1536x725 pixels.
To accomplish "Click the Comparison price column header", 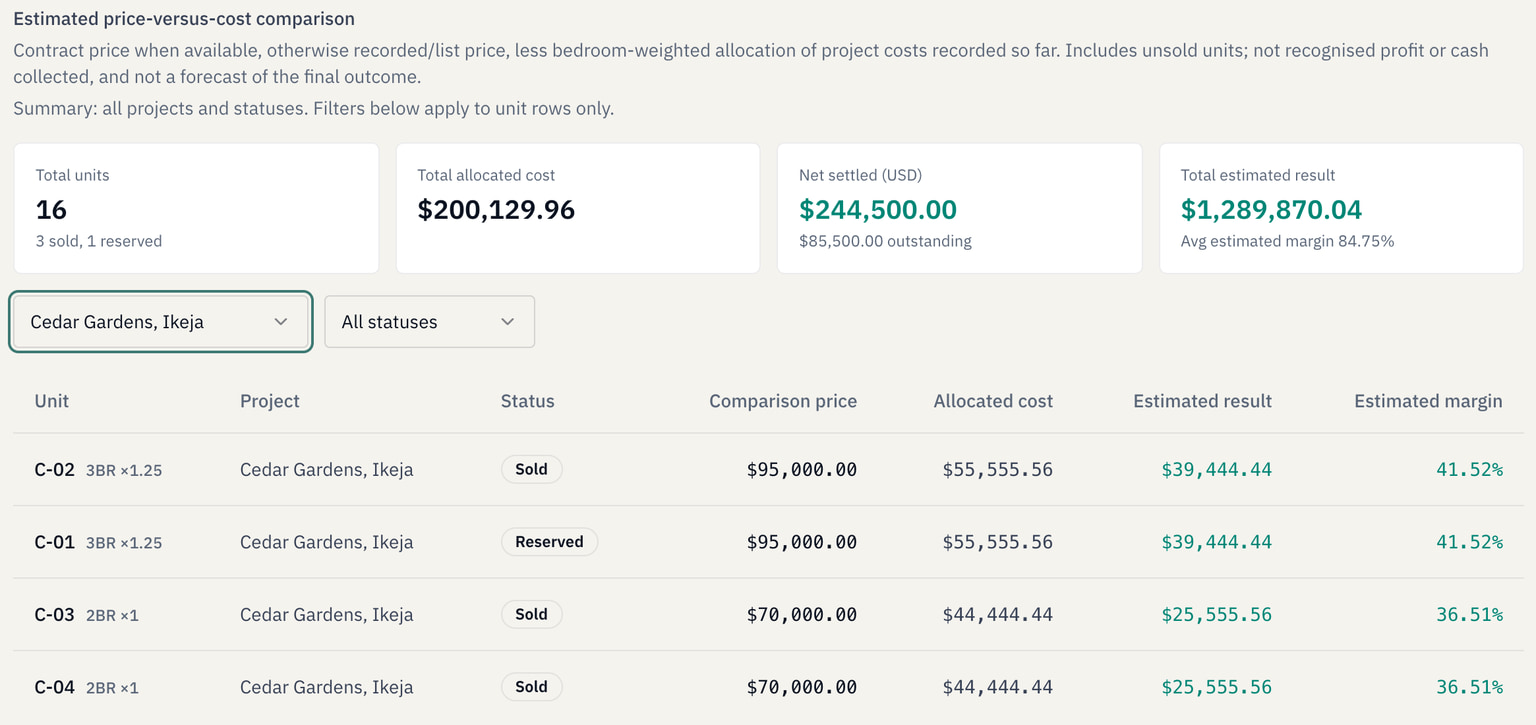I will pos(783,401).
